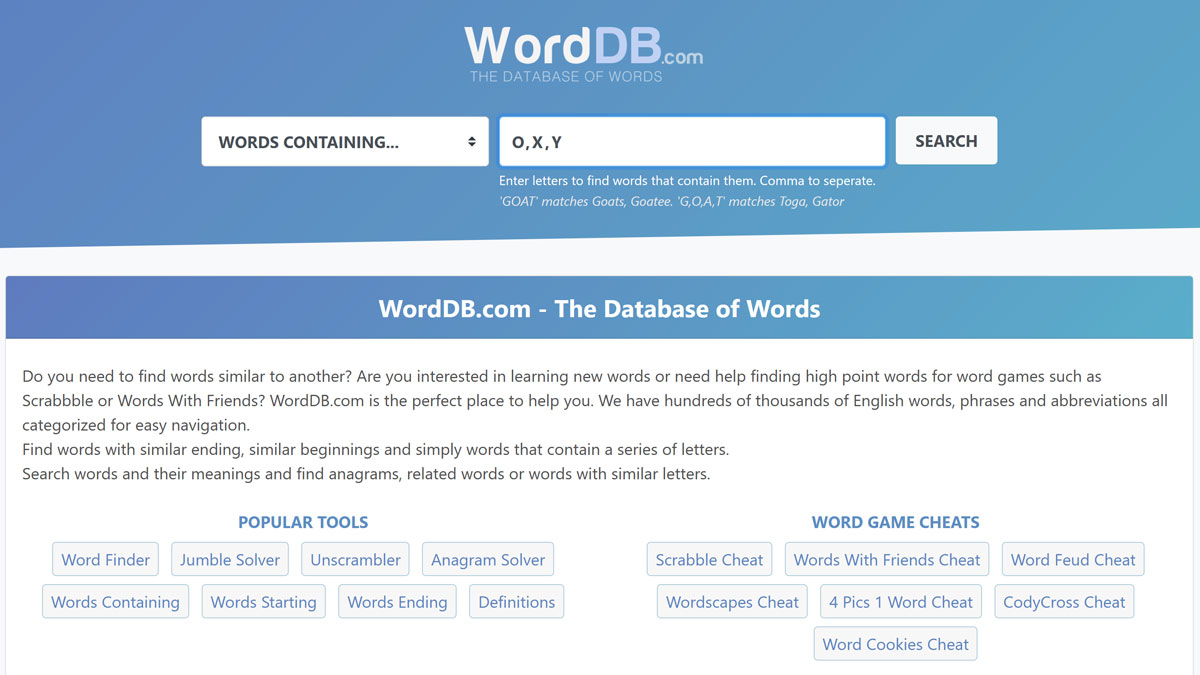
Task: Open the Words Starting tool
Action: (264, 602)
